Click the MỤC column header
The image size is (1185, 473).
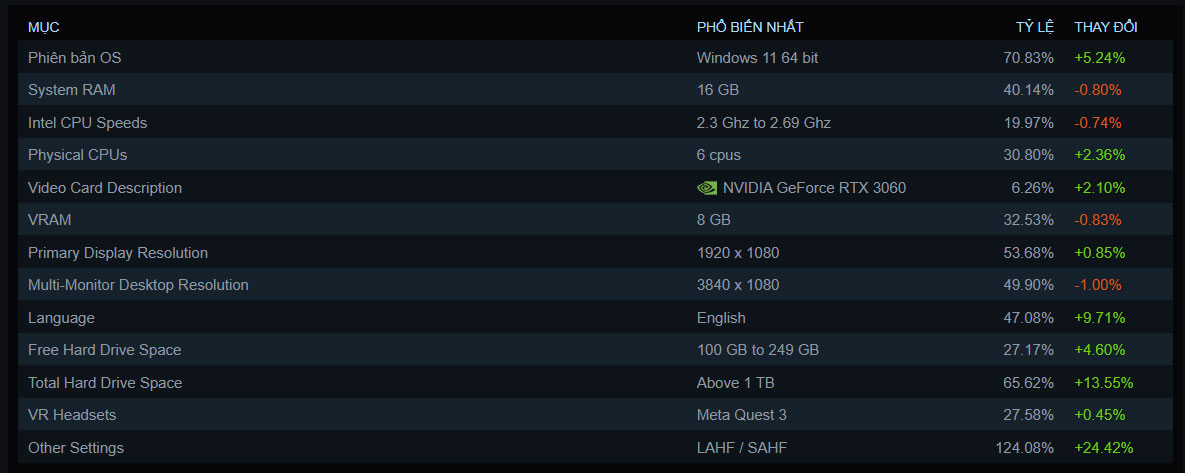point(44,27)
